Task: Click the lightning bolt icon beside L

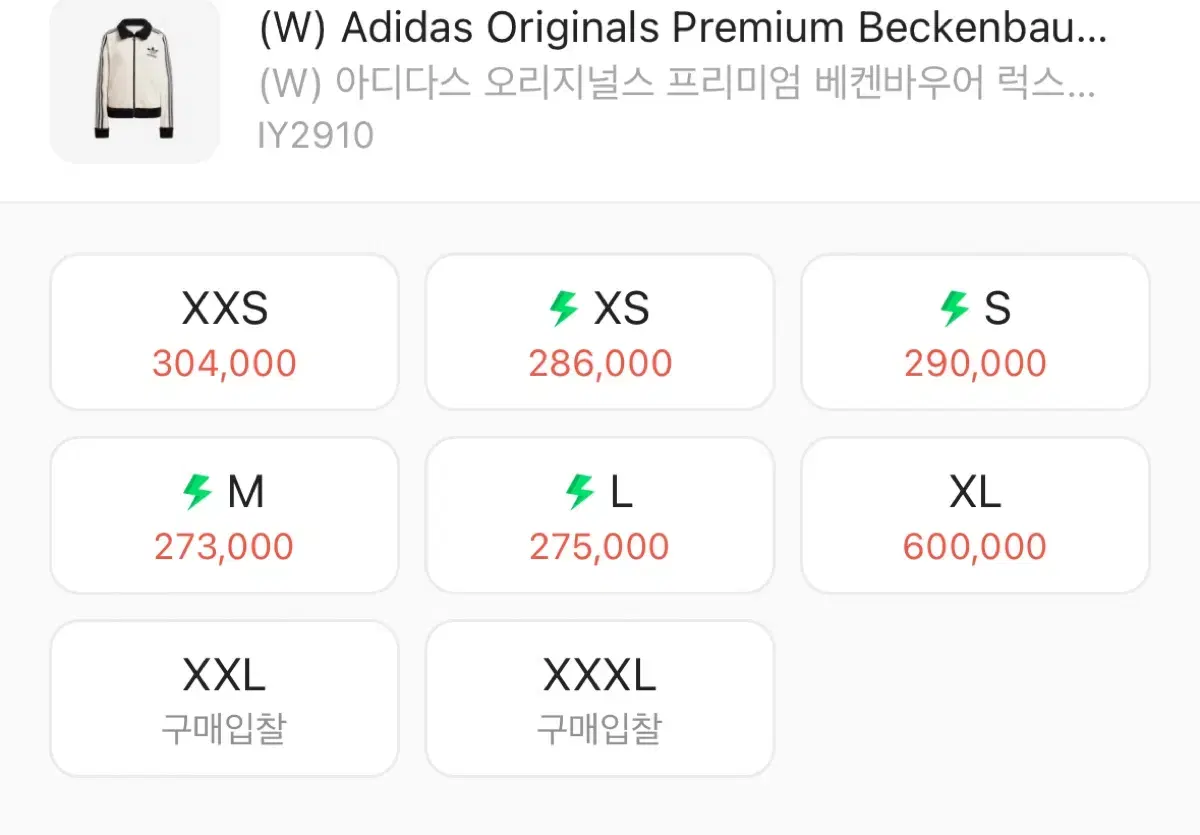Action: tap(580, 492)
